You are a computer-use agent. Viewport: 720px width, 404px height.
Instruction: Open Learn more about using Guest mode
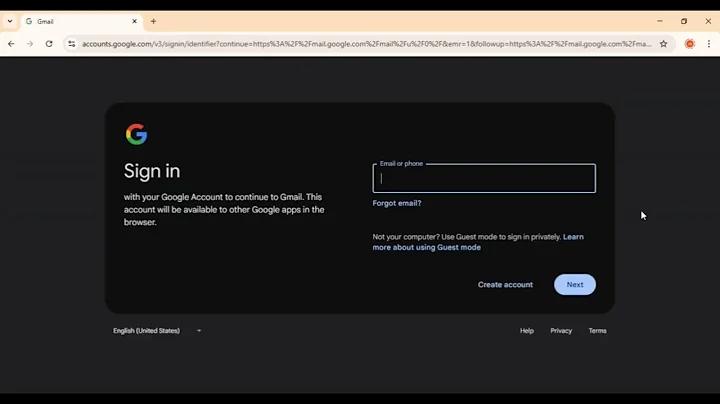pyautogui.click(x=478, y=242)
